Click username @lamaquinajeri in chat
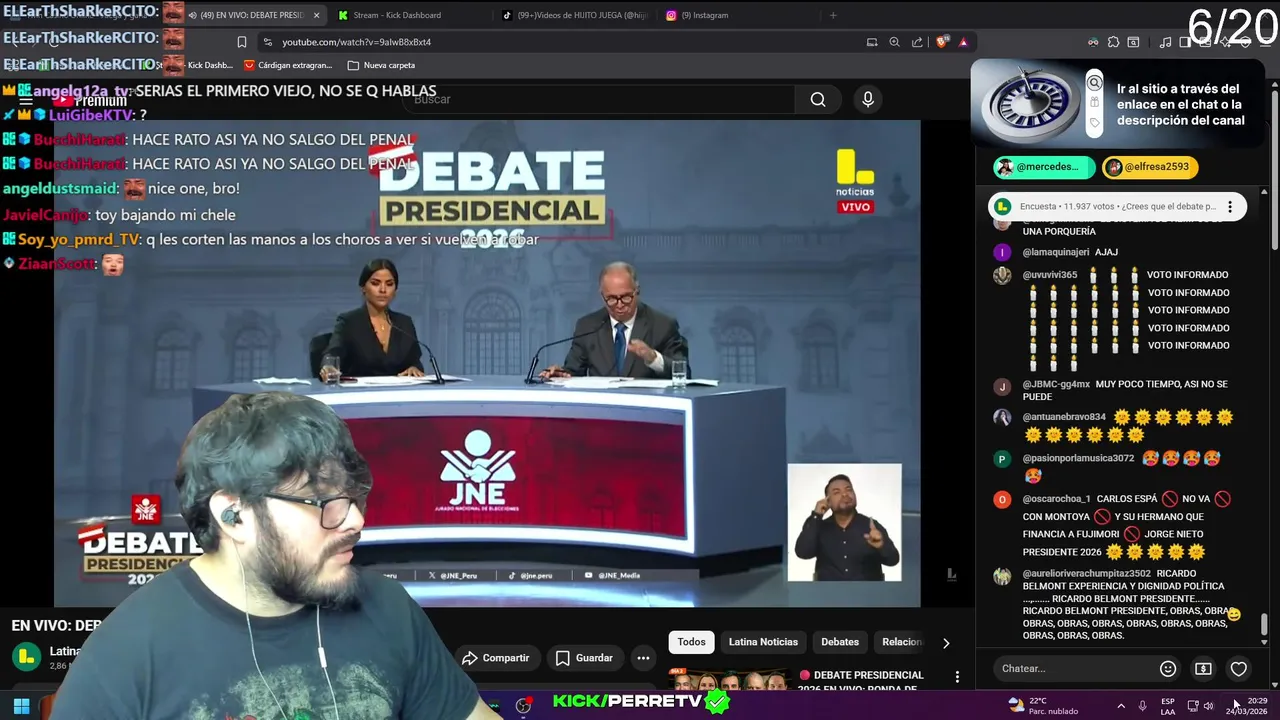 (1055, 252)
